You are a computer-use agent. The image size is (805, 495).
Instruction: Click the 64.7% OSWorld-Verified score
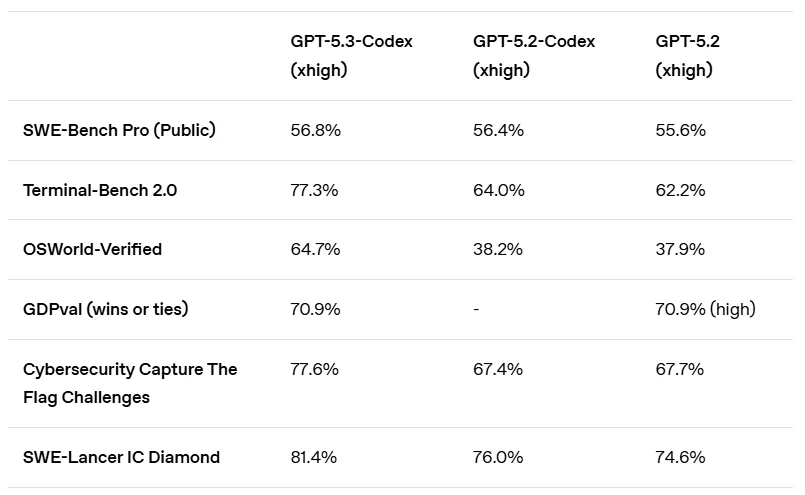[316, 249]
